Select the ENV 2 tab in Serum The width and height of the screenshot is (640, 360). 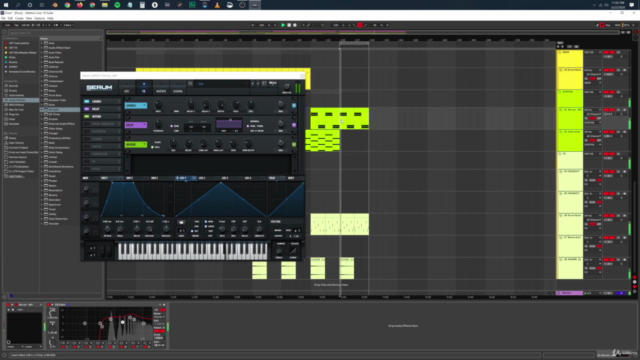pyautogui.click(x=129, y=178)
